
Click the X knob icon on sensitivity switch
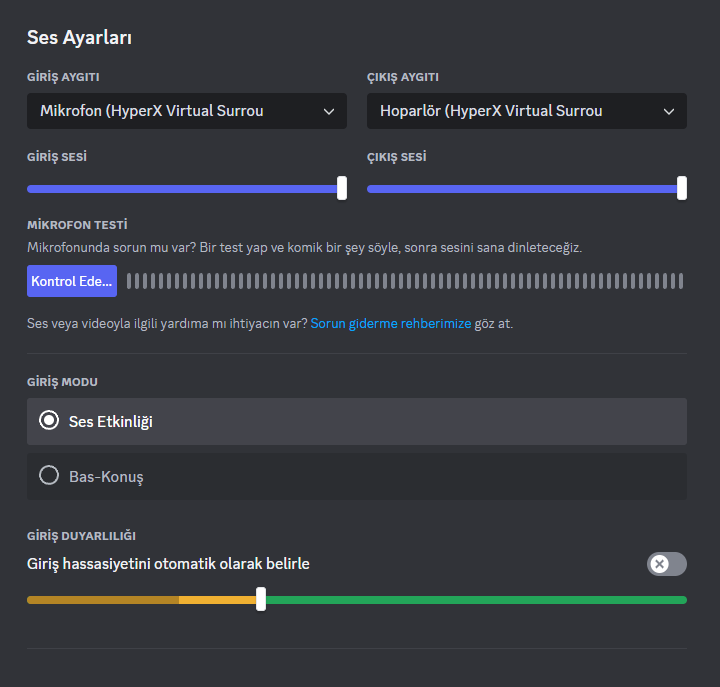pyautogui.click(x=659, y=564)
